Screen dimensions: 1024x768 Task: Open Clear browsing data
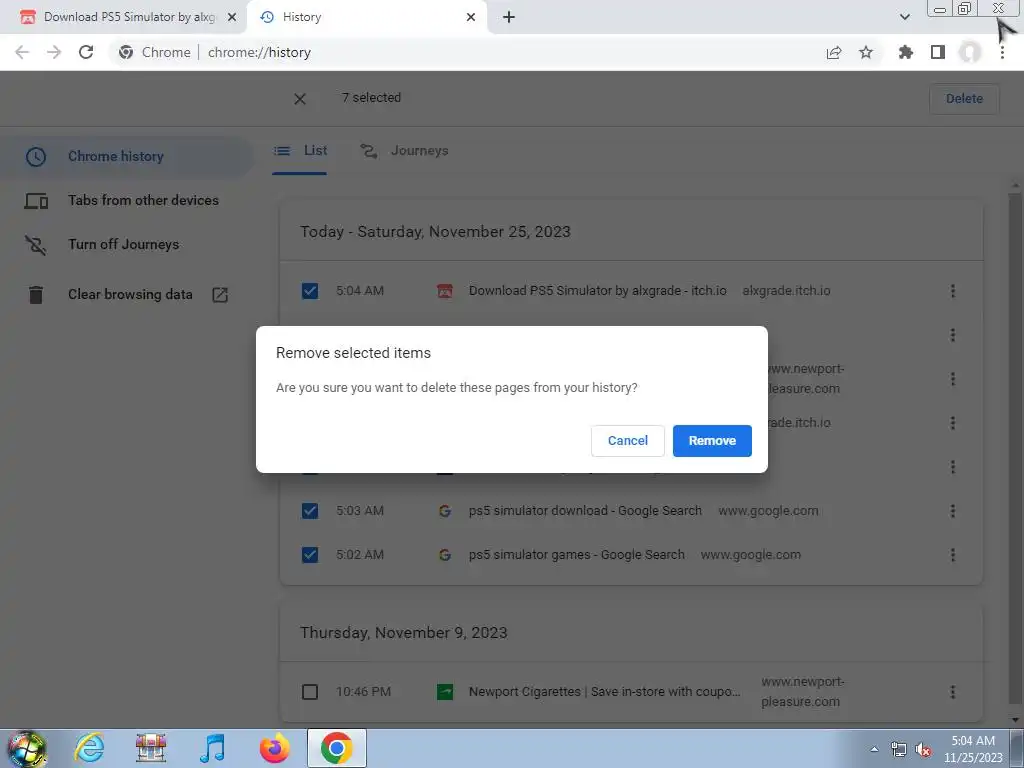coord(126,295)
